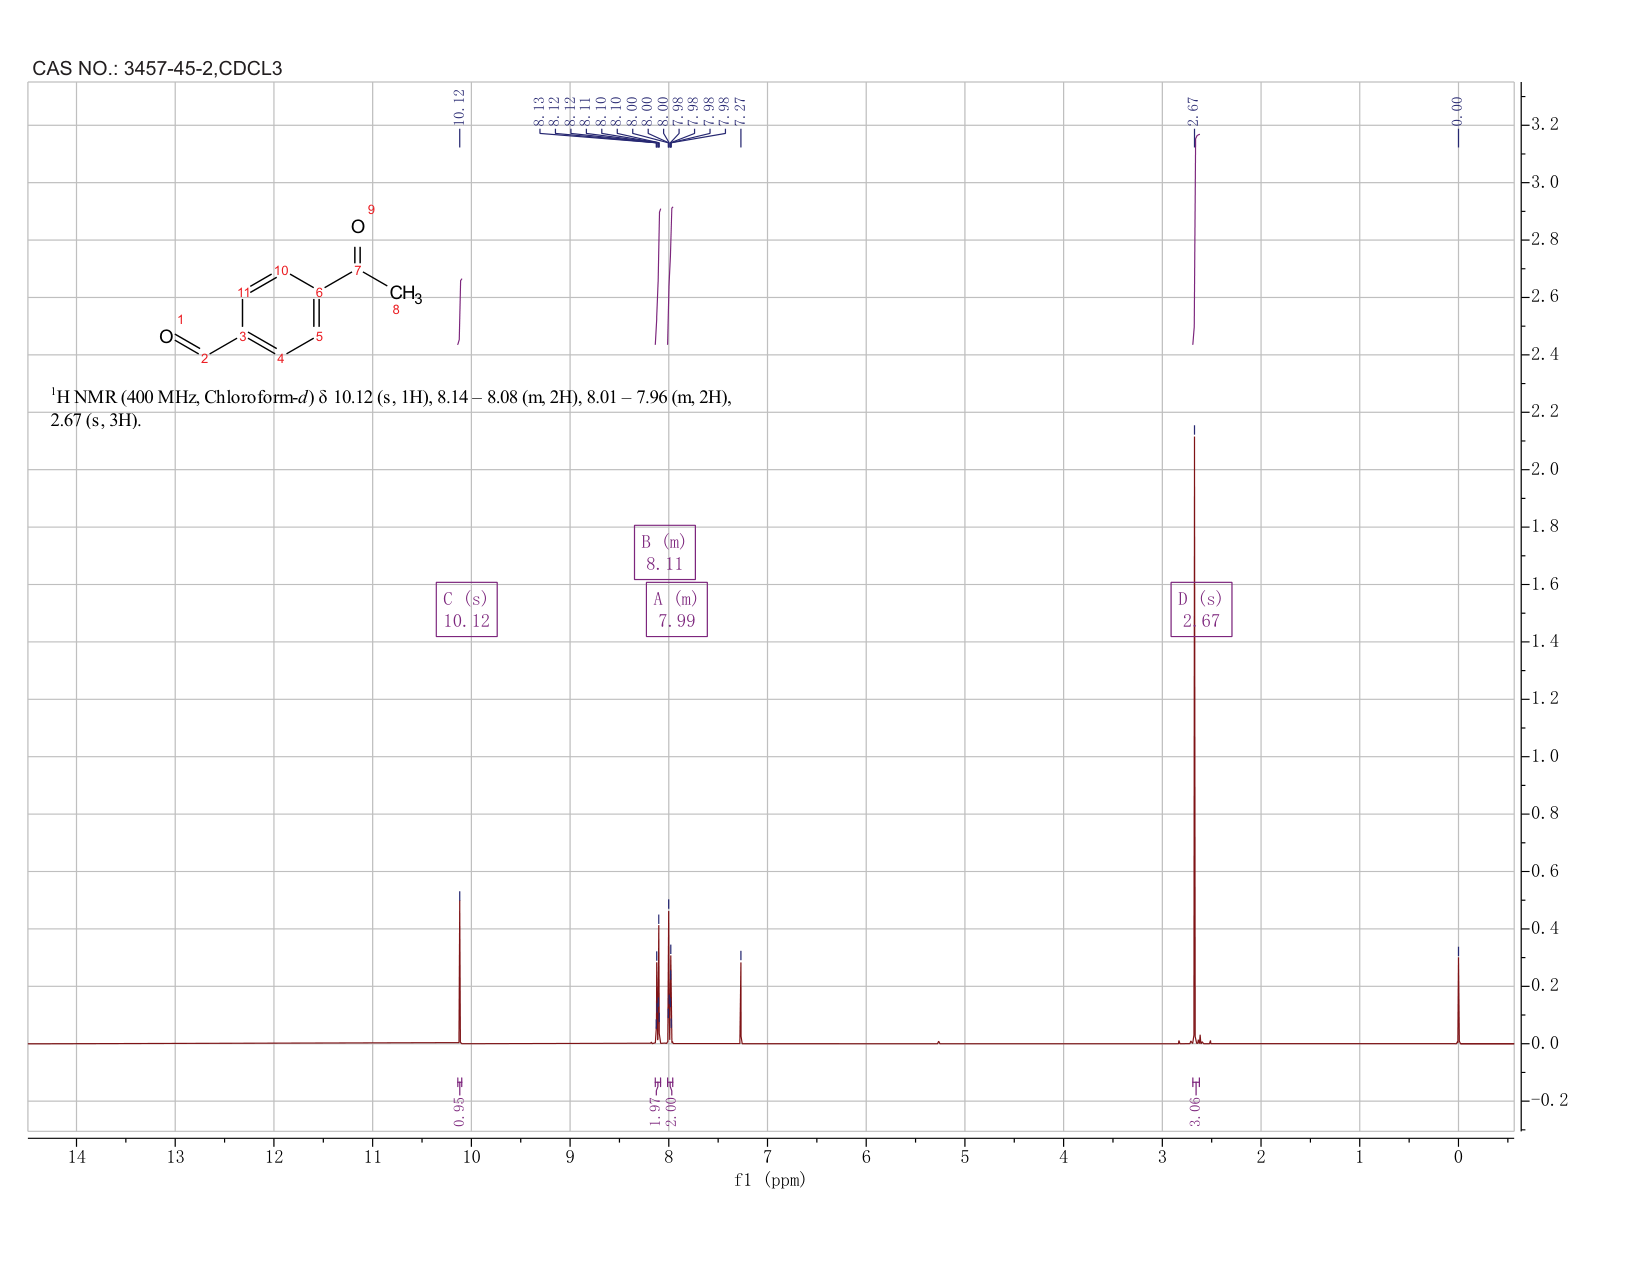Click the CH3 group in the structure
The width and height of the screenshot is (1650, 1275).
(405, 295)
